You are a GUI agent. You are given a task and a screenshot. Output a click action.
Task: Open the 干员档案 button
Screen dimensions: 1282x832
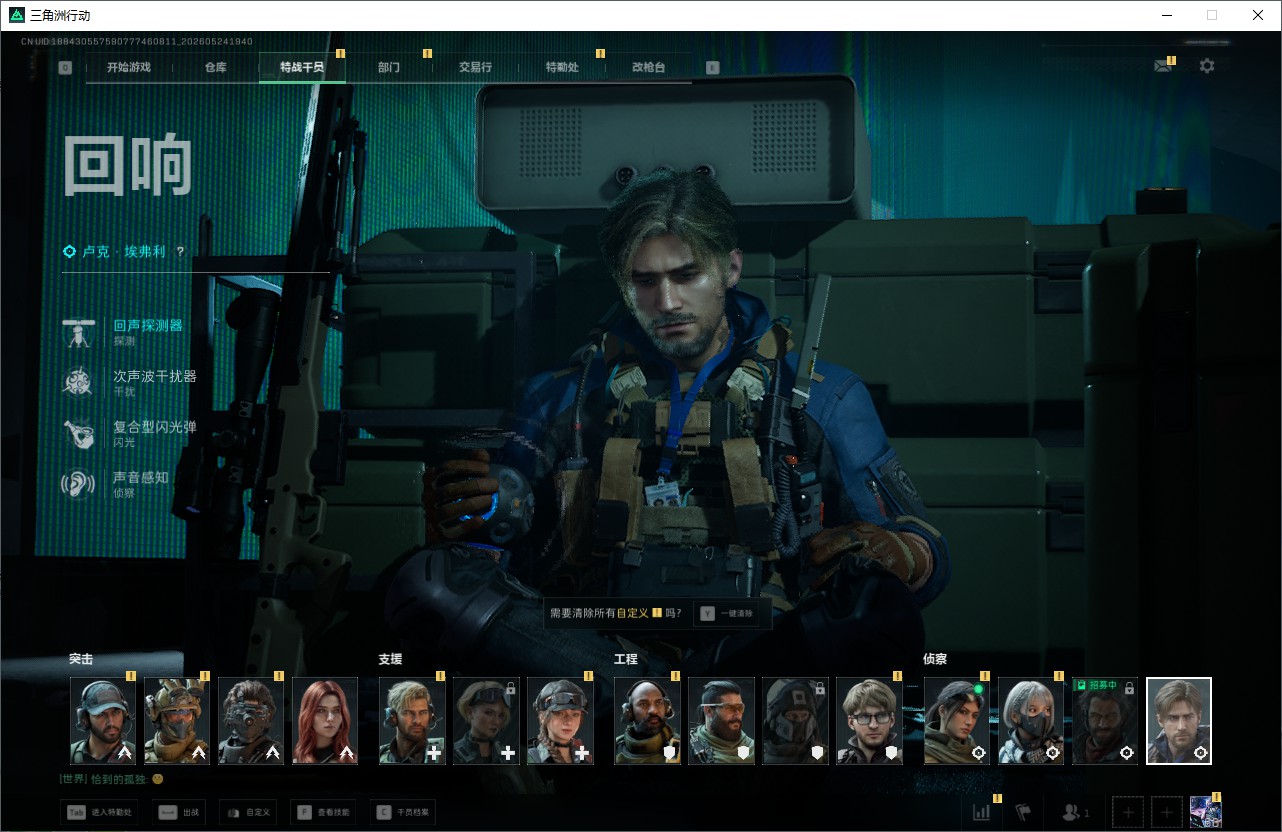[x=402, y=812]
